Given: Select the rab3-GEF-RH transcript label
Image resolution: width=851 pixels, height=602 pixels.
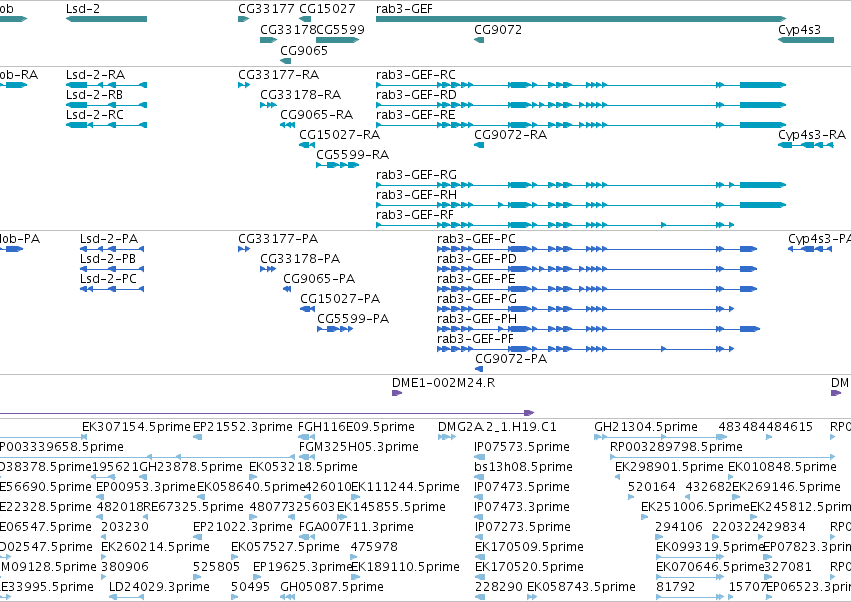Looking at the screenshot, I should [416, 194].
